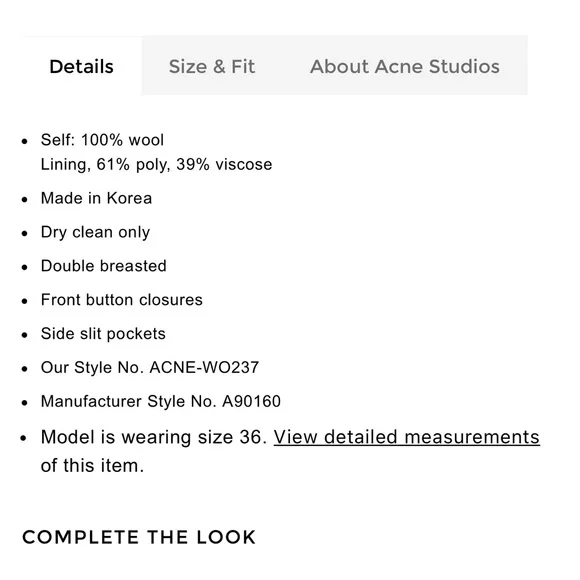Click the bullet before Dry clean only

tap(24, 233)
